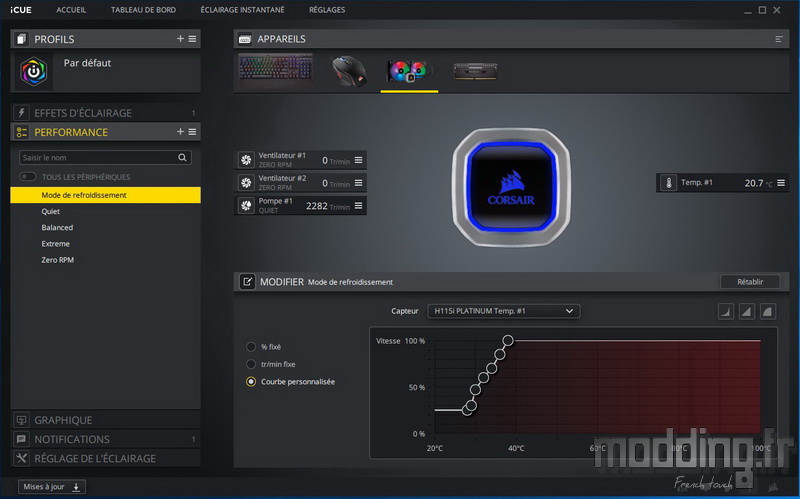Select the mouse device thumbnail
Screen dimensions: 800x499
(x=349, y=71)
